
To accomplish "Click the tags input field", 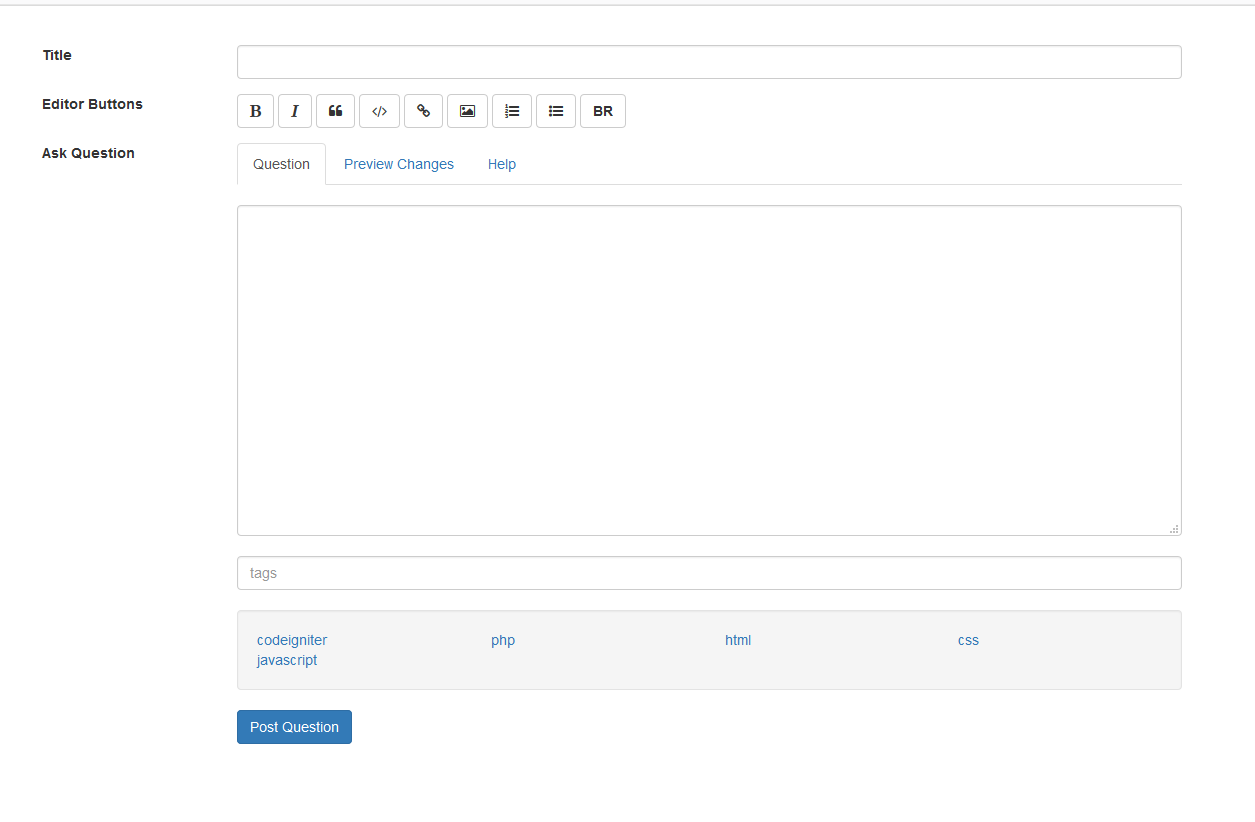I will point(709,573).
